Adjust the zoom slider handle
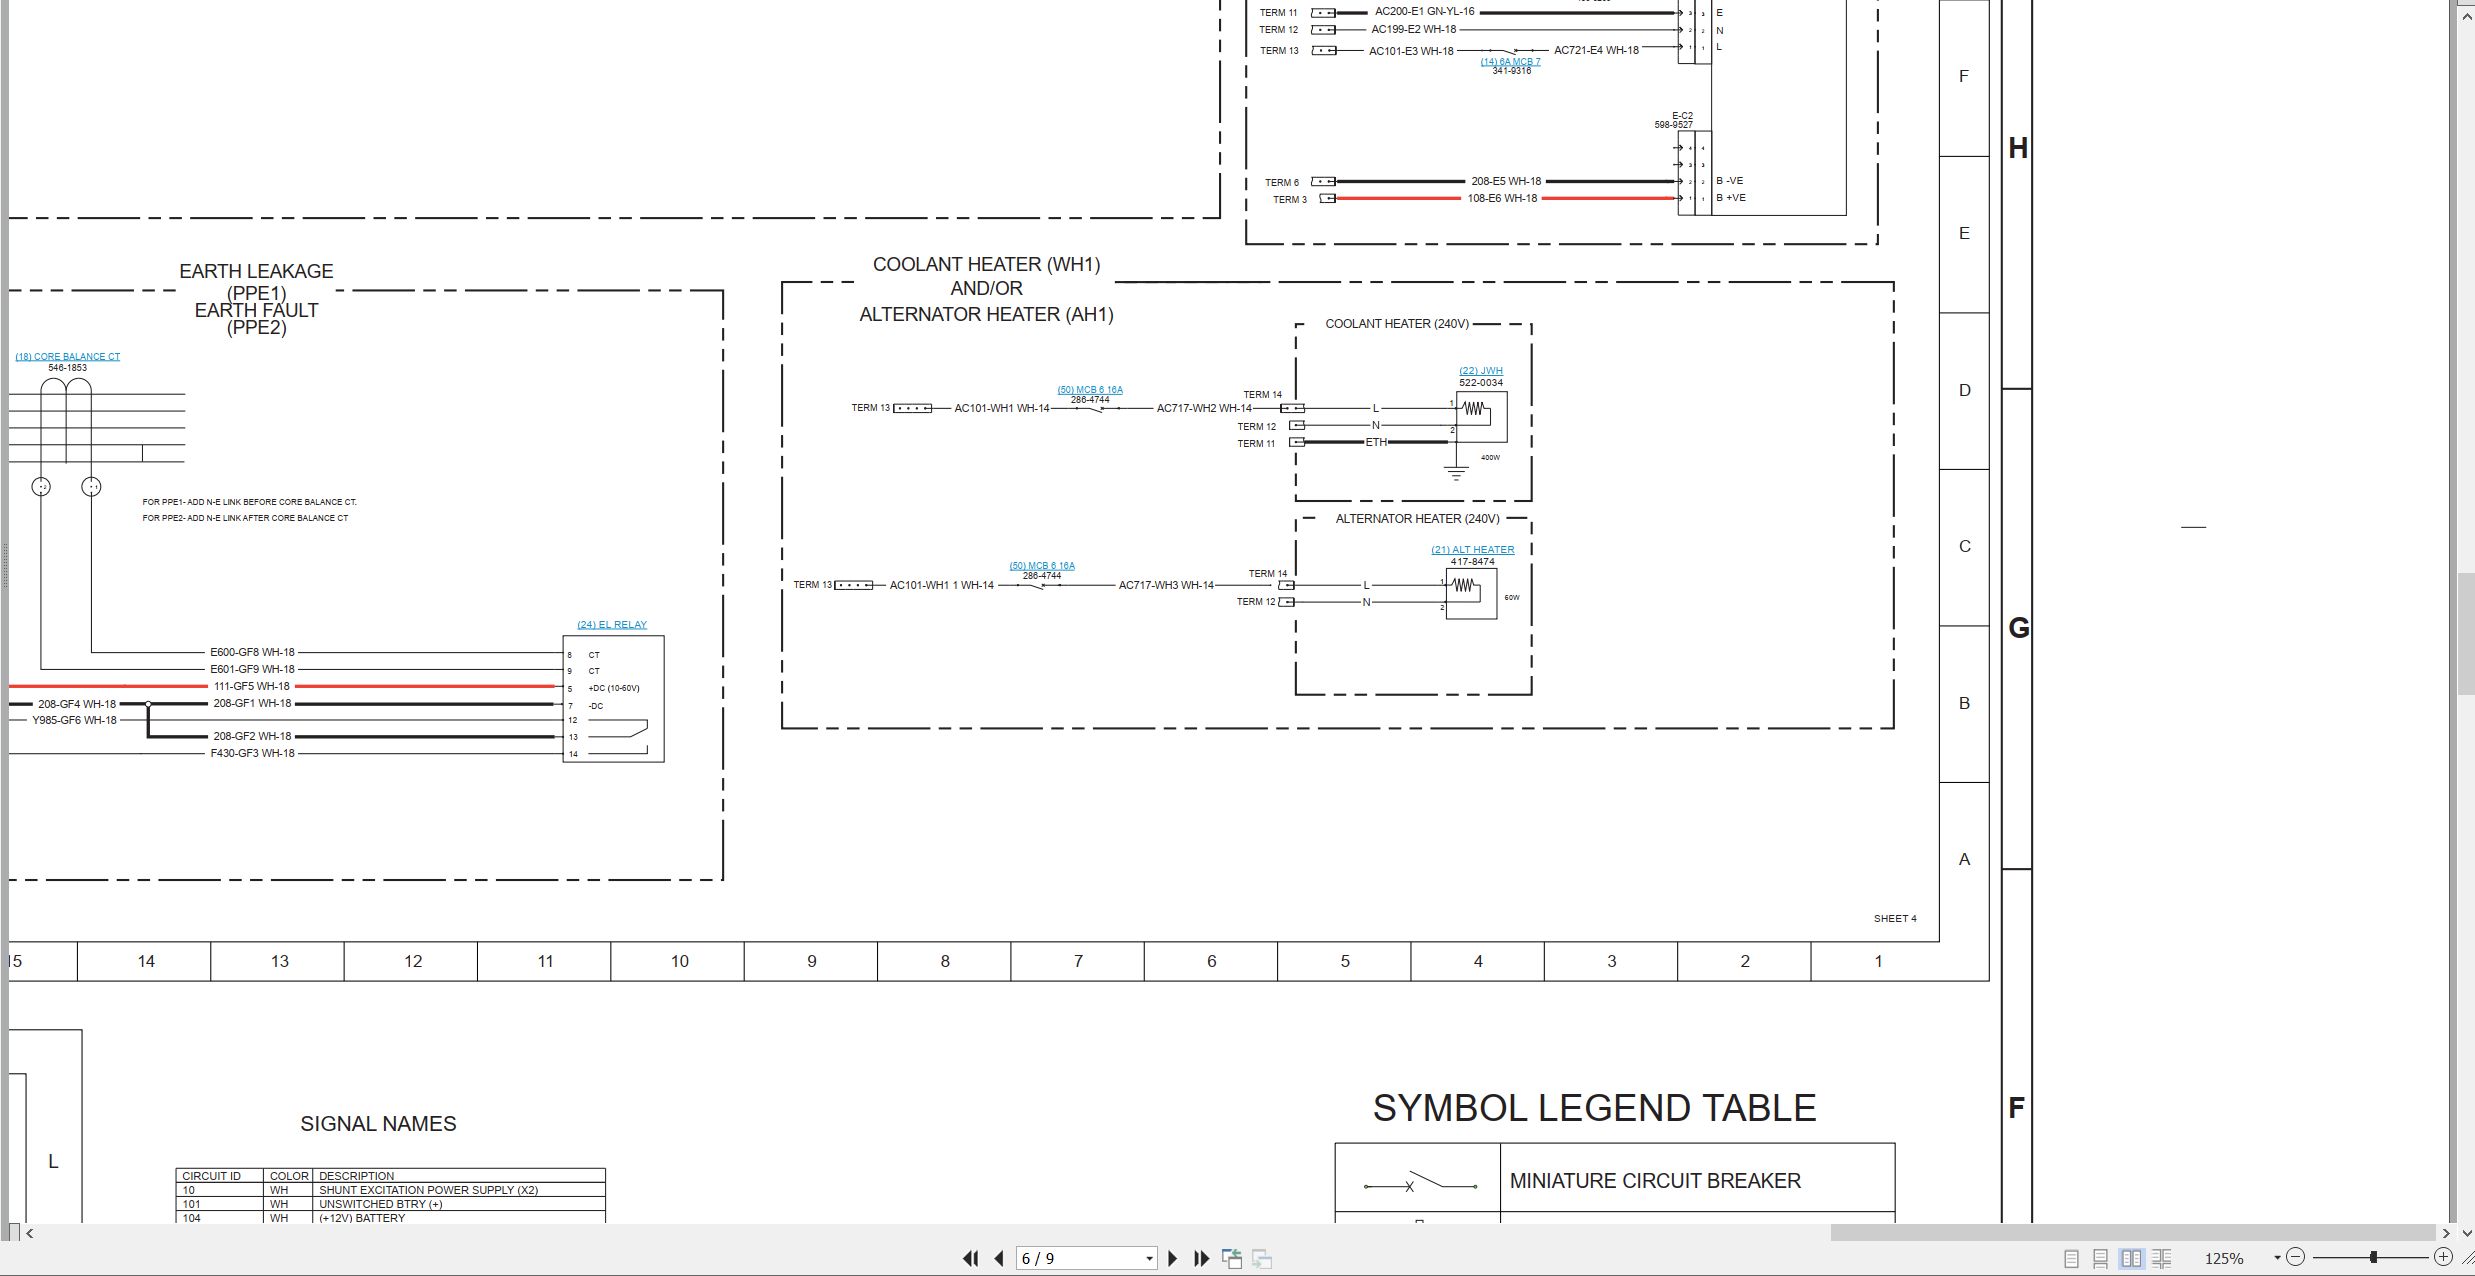The image size is (2475, 1276). (x=2373, y=1257)
